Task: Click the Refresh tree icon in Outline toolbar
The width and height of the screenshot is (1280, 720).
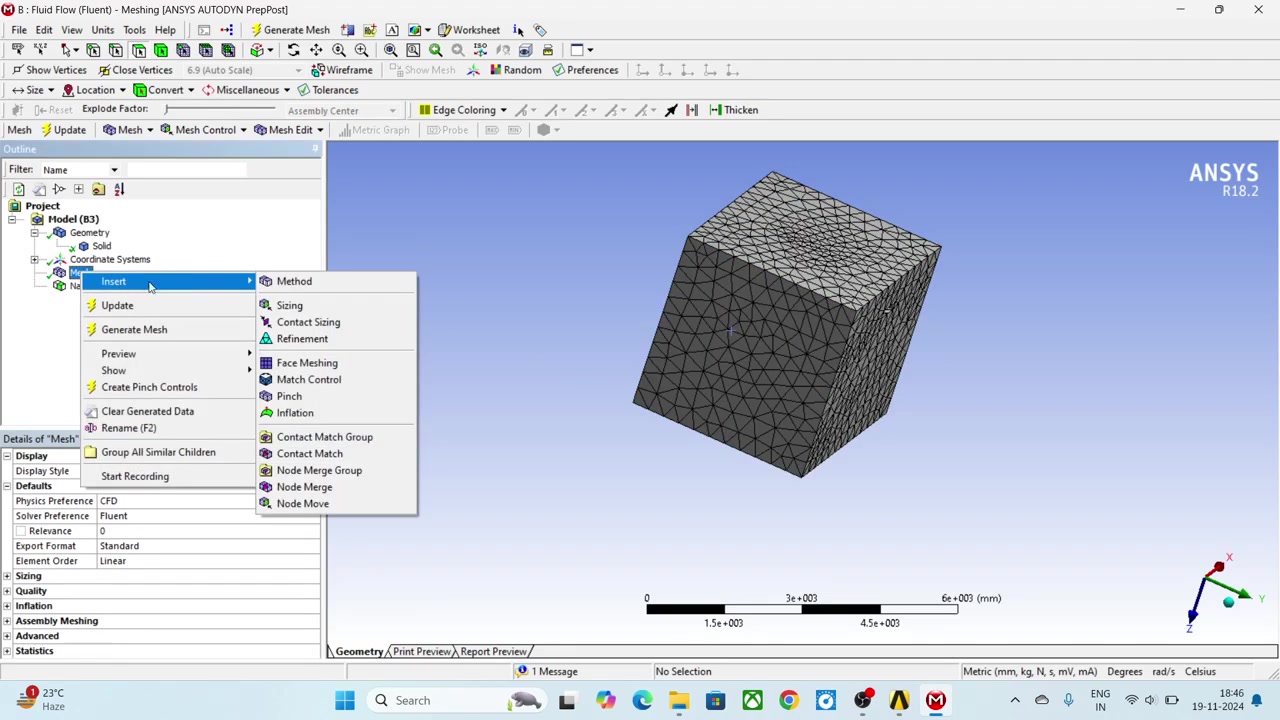Action: pos(18,189)
